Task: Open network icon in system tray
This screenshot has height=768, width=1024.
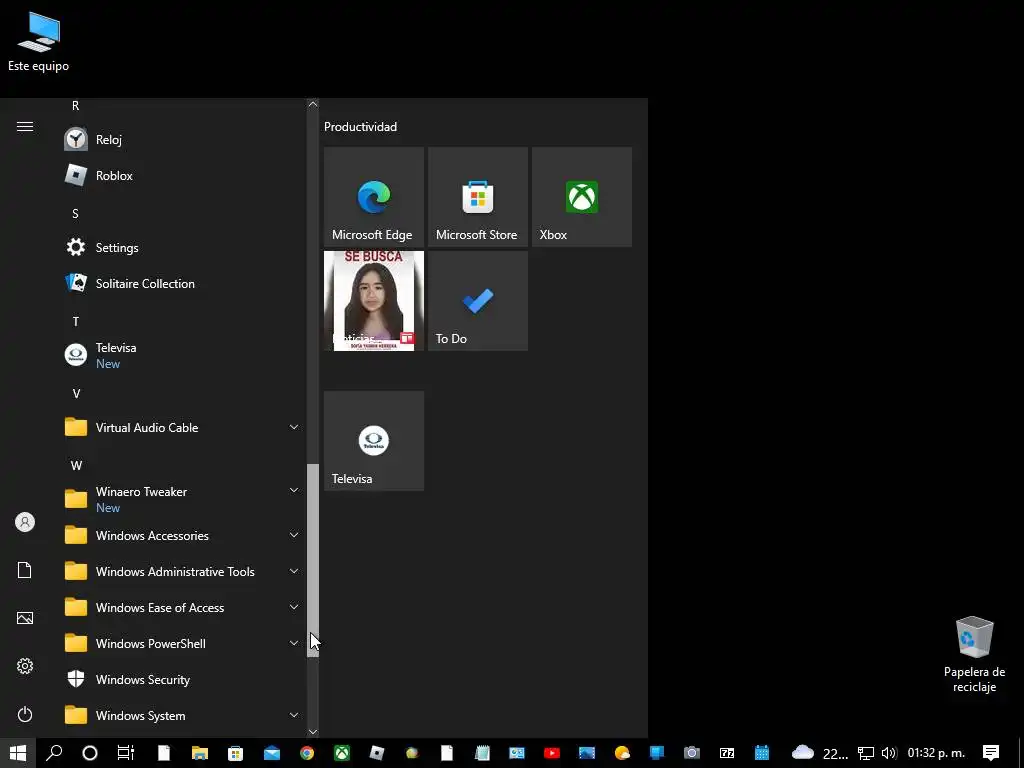Action: (x=866, y=753)
